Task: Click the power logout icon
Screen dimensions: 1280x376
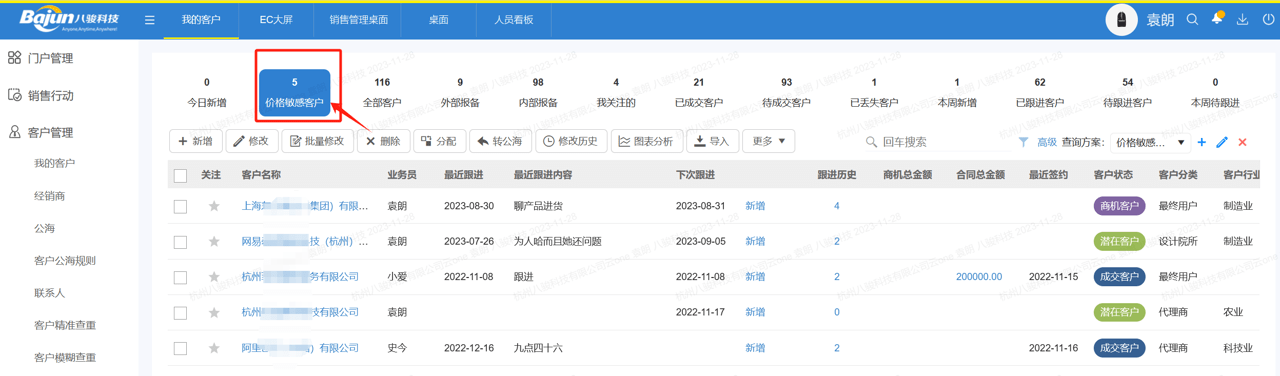Action: click(1268, 20)
